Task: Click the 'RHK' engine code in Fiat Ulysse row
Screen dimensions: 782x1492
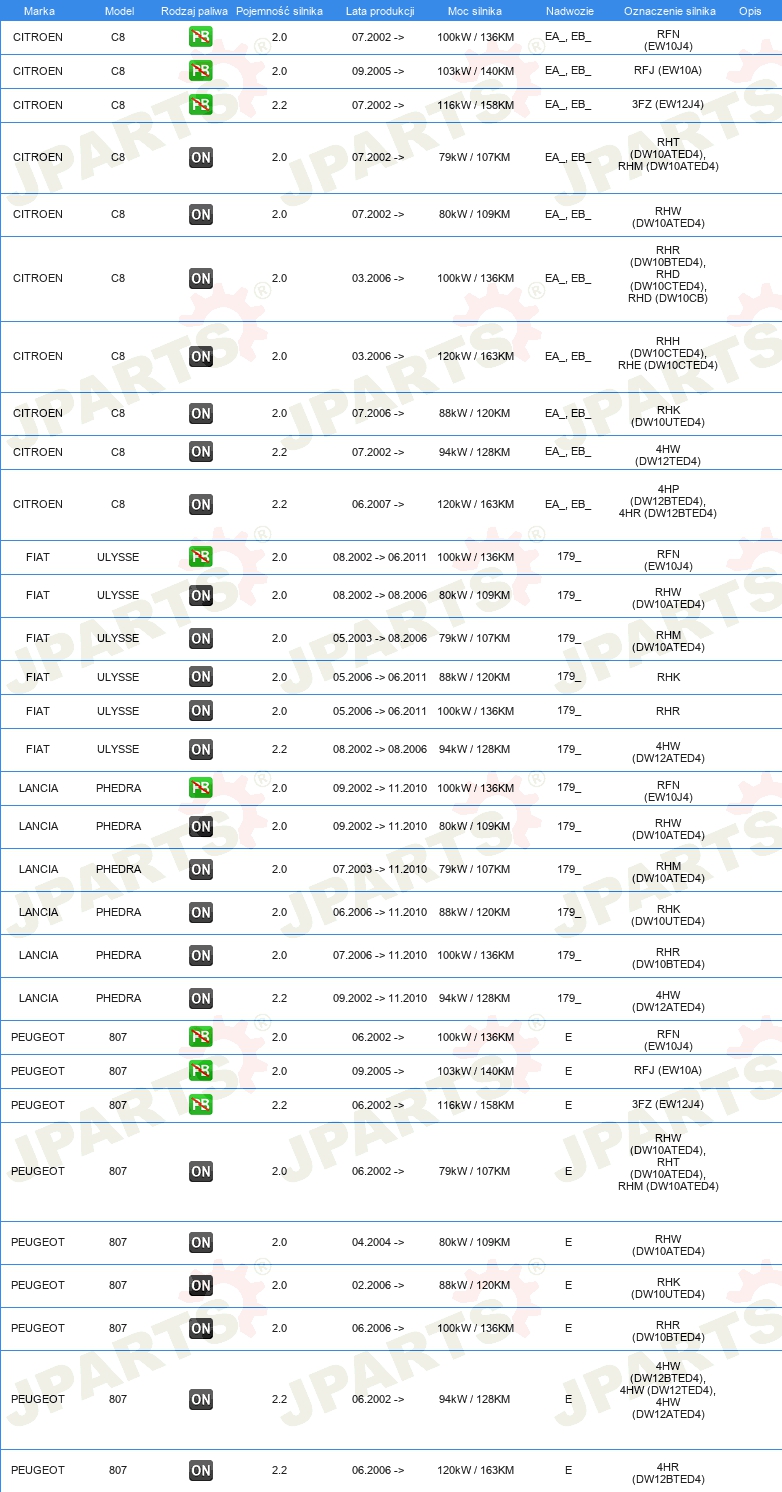Action: (668, 677)
